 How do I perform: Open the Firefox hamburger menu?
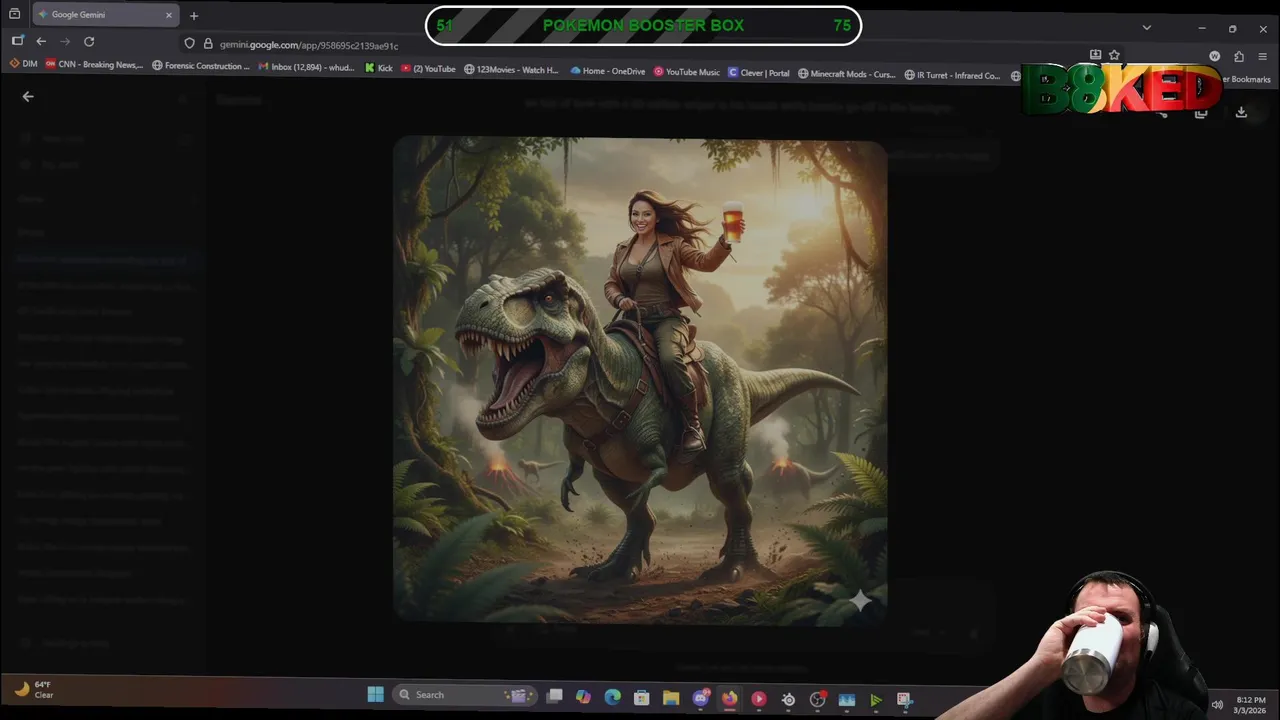pos(1264,57)
